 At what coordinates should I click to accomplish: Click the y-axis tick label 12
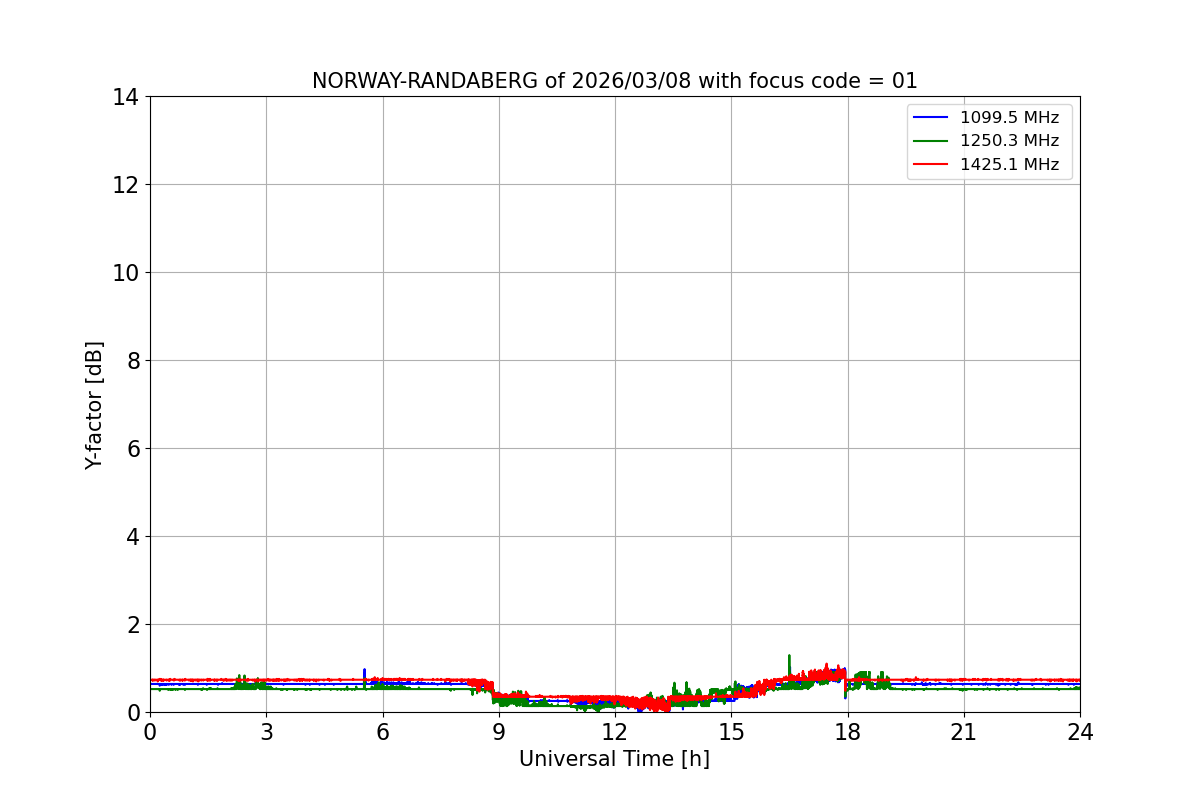tap(126, 185)
